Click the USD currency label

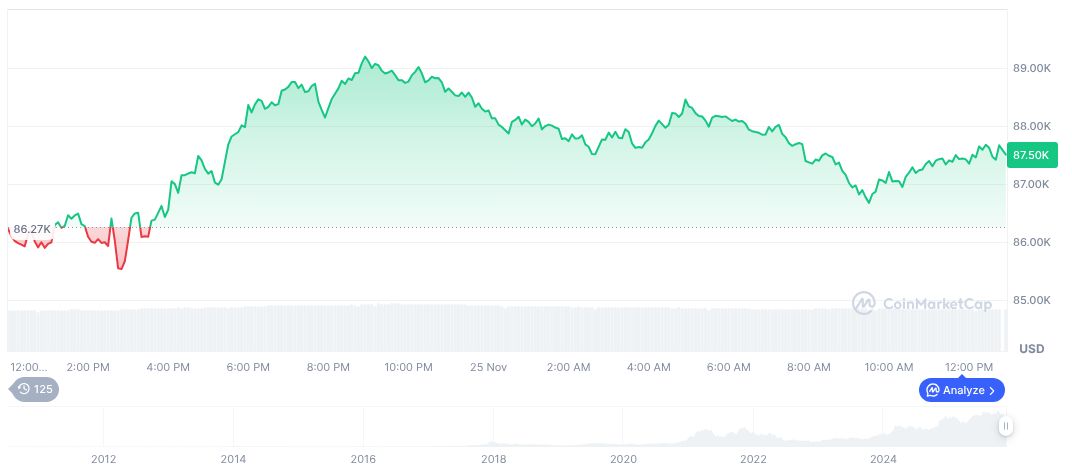click(1031, 349)
